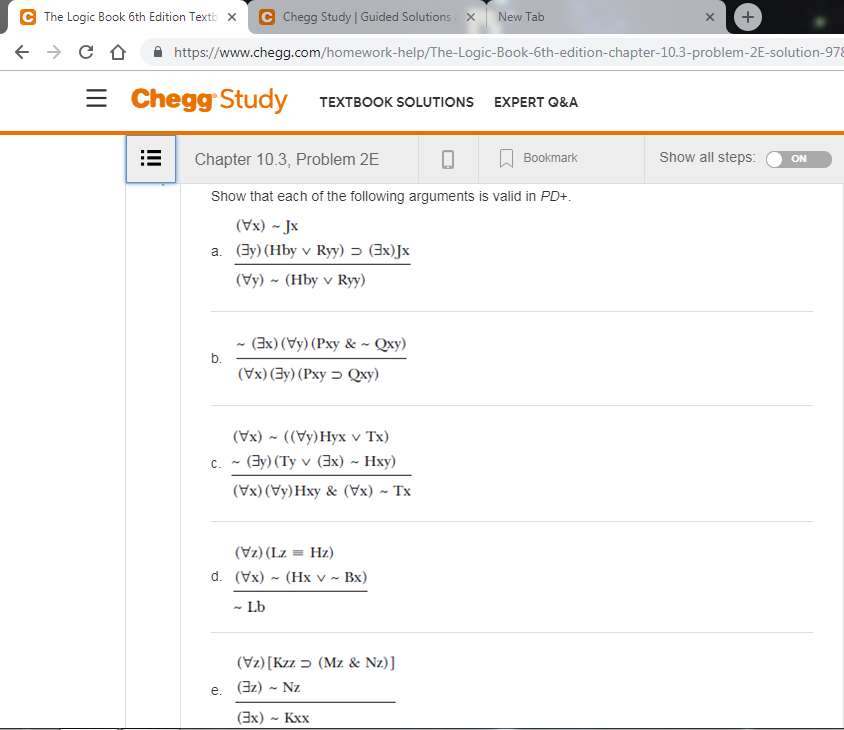This screenshot has height=730, width=844.
Task: Open EXPERT Q&A
Action: coord(538,102)
